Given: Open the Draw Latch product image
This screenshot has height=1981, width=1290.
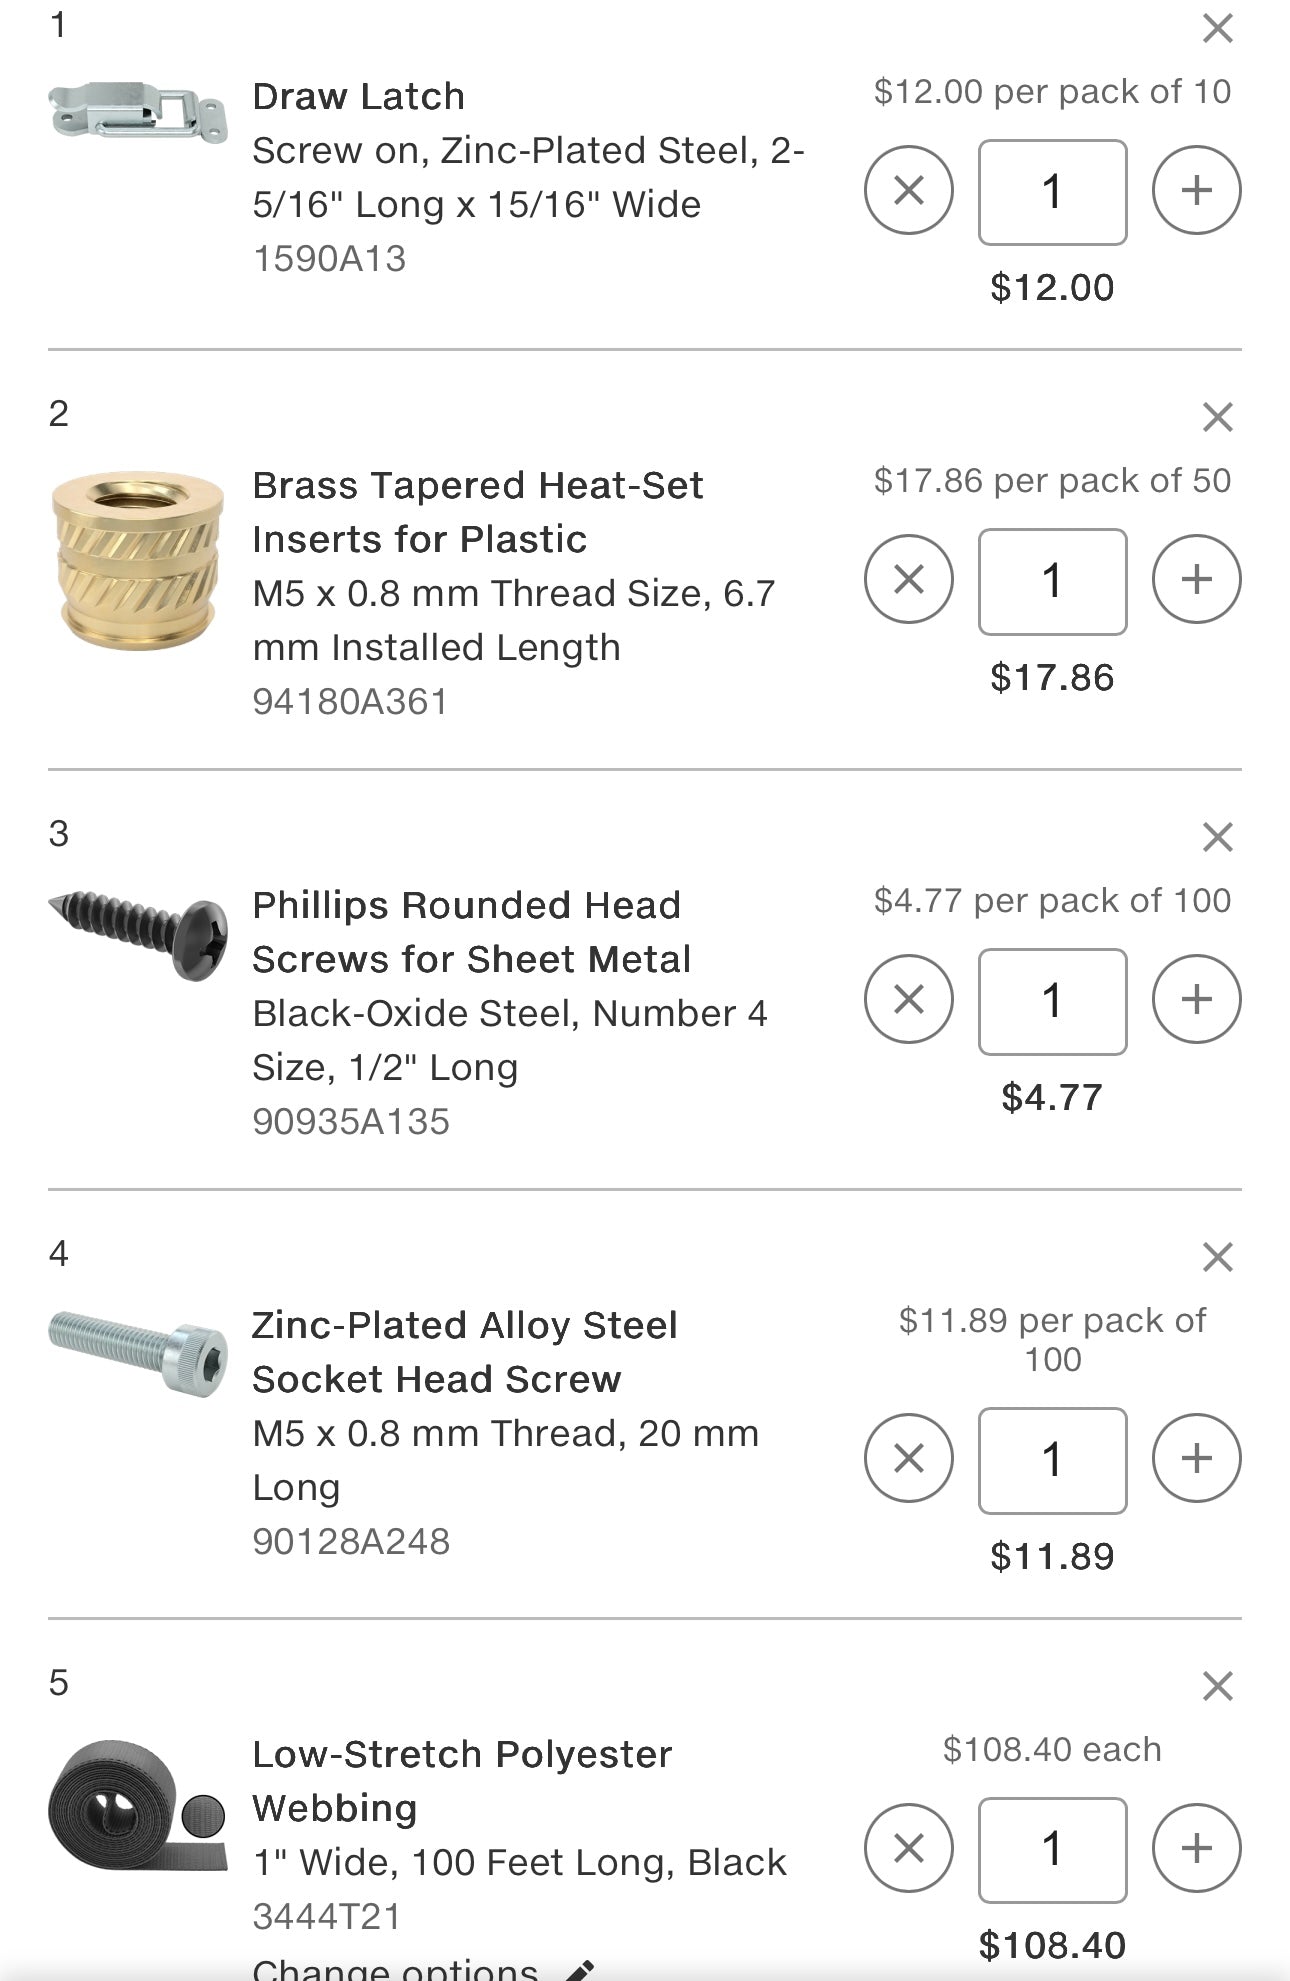Looking at the screenshot, I should [138, 111].
